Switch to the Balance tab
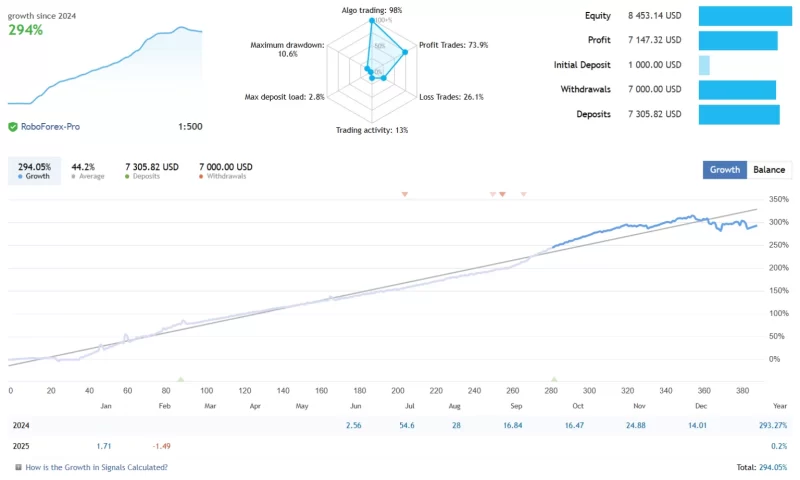This screenshot has width=800, height=480. (x=769, y=170)
